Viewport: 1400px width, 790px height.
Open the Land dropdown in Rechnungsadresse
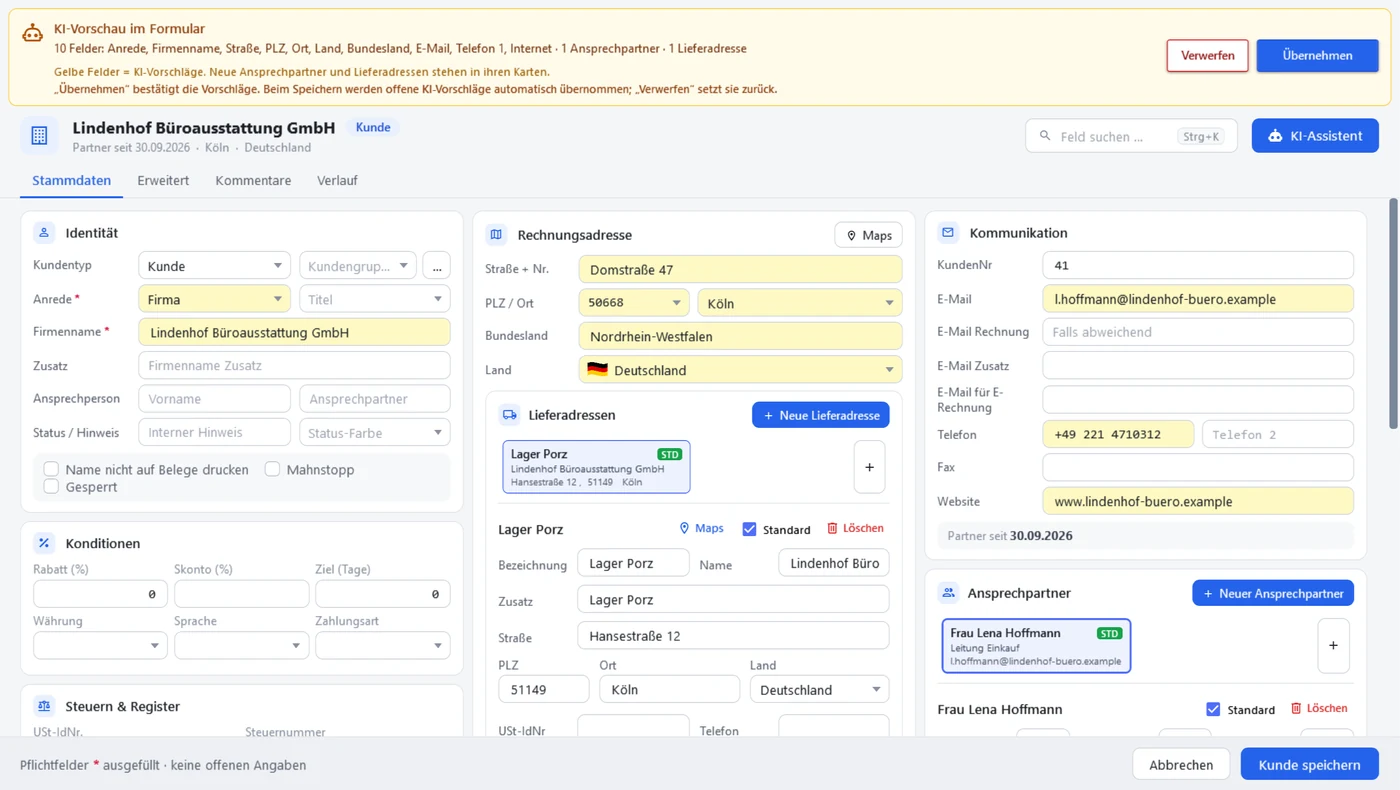[x=740, y=370]
